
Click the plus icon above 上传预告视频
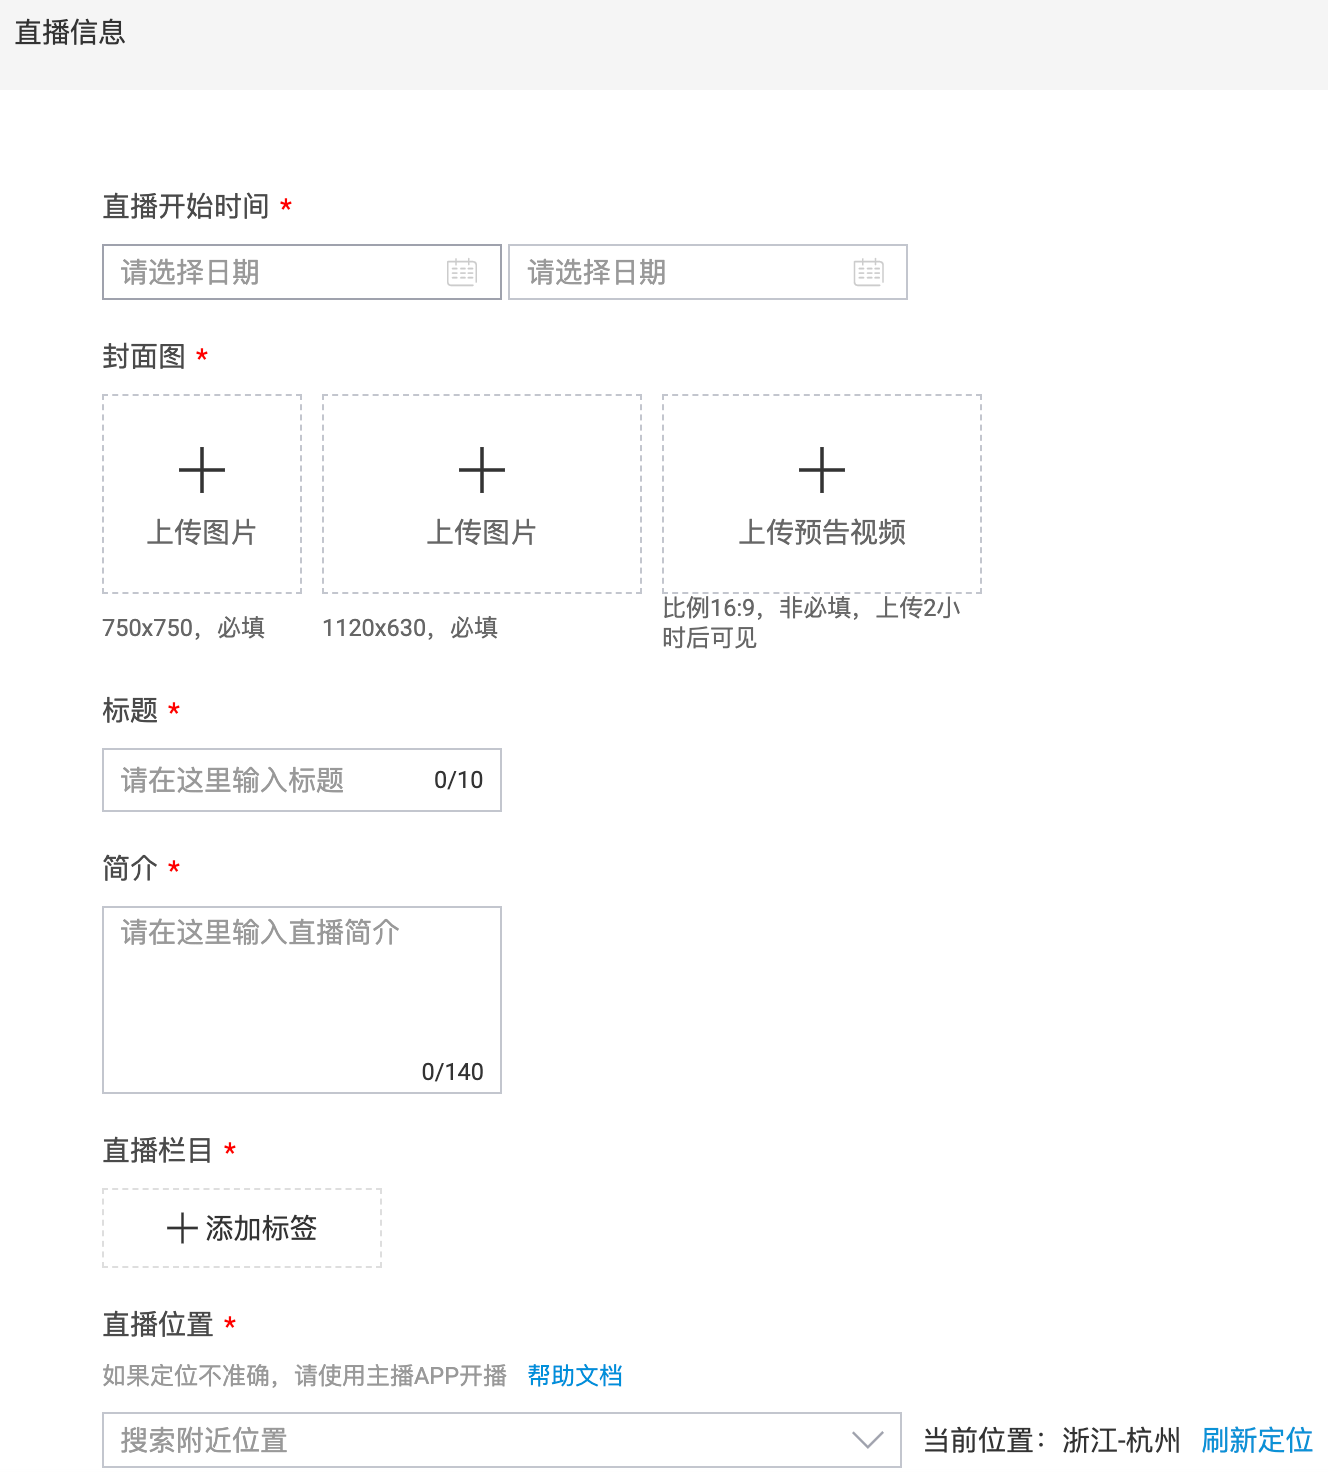click(x=822, y=470)
